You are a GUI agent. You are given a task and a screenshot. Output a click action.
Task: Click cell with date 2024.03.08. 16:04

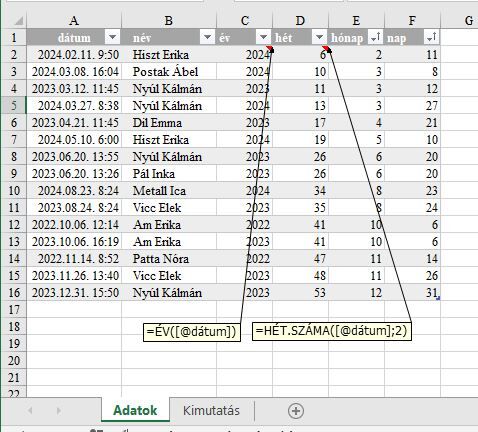(x=74, y=71)
